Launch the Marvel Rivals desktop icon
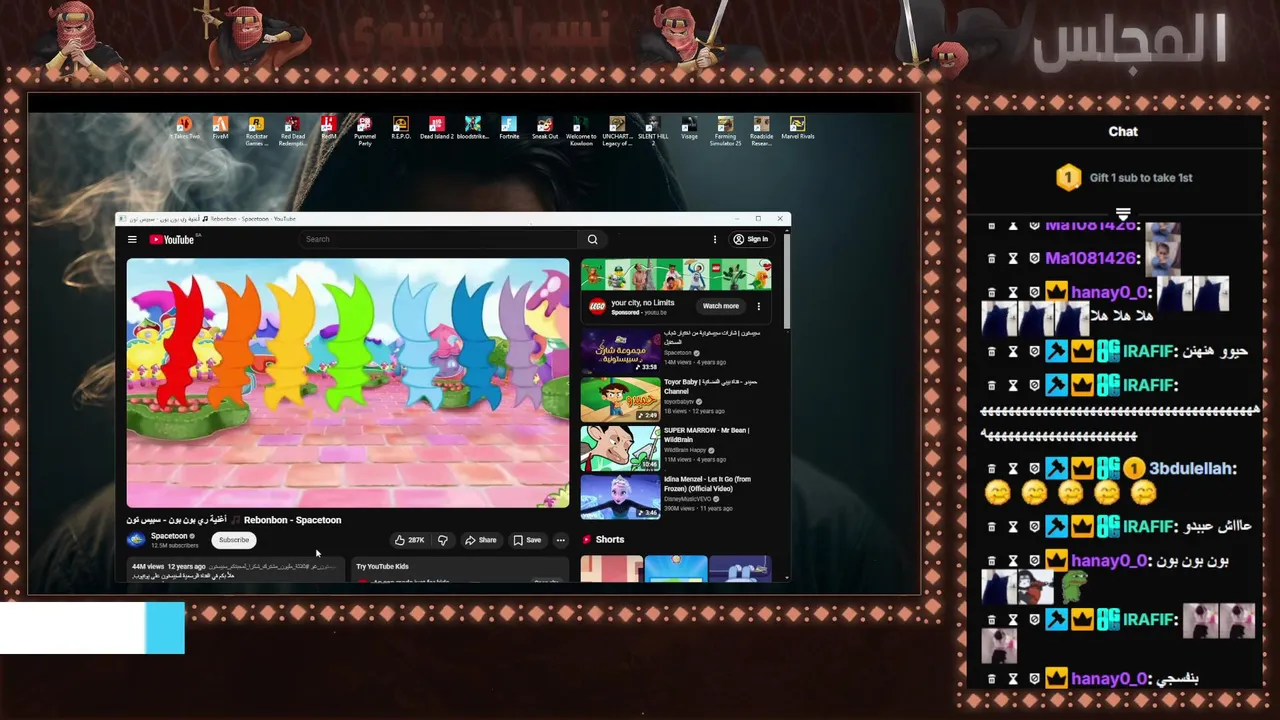This screenshot has width=1280, height=720. (x=797, y=128)
